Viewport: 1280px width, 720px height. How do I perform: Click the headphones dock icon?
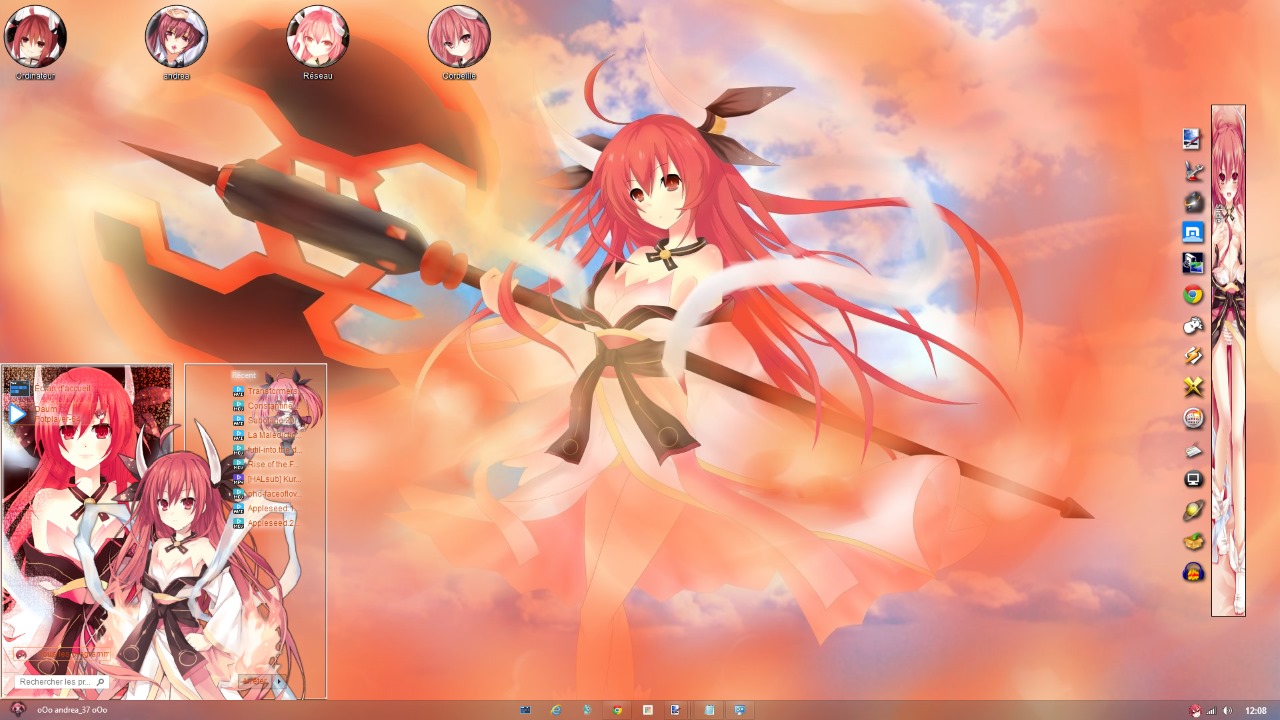[x=1193, y=572]
